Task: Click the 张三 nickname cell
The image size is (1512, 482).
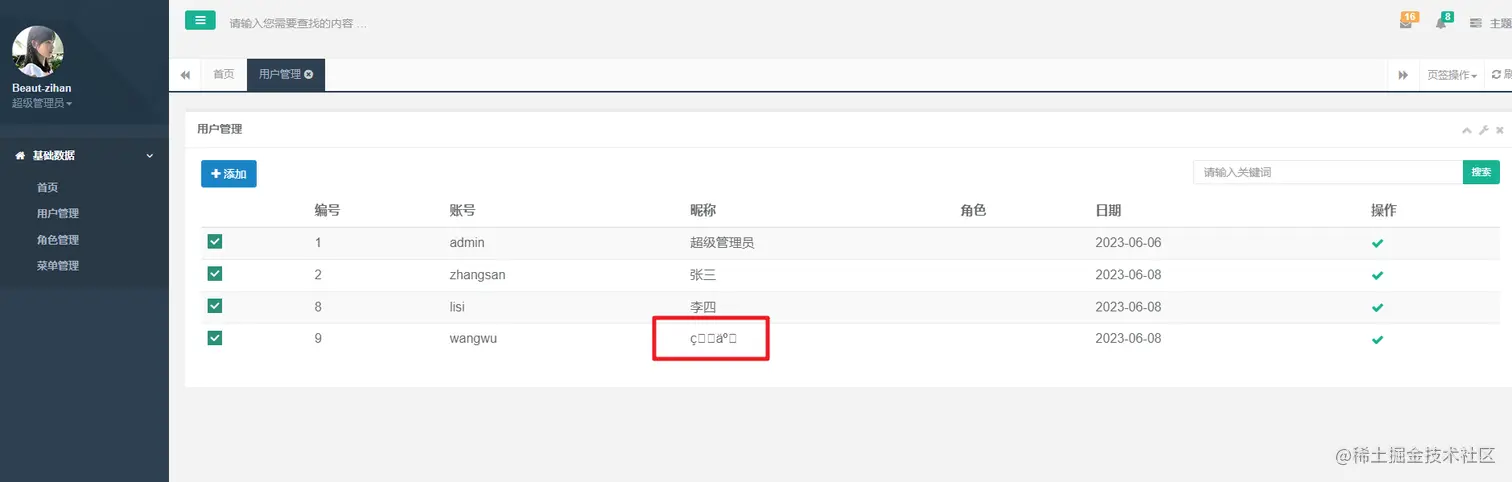Action: click(703, 275)
